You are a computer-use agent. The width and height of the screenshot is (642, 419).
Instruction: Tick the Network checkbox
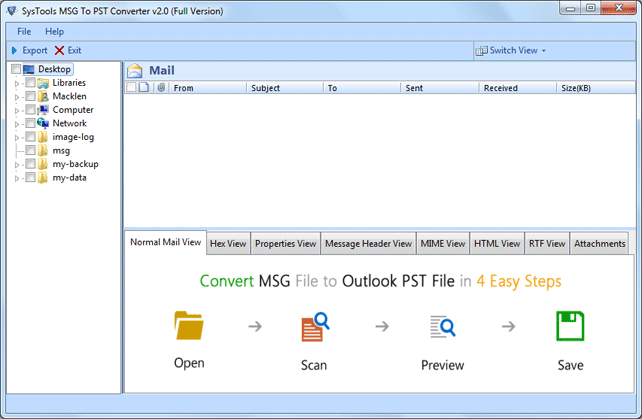point(30,123)
